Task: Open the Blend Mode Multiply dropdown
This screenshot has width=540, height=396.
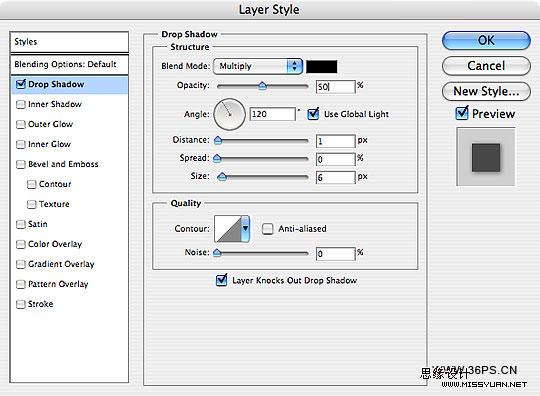Action: [258, 66]
